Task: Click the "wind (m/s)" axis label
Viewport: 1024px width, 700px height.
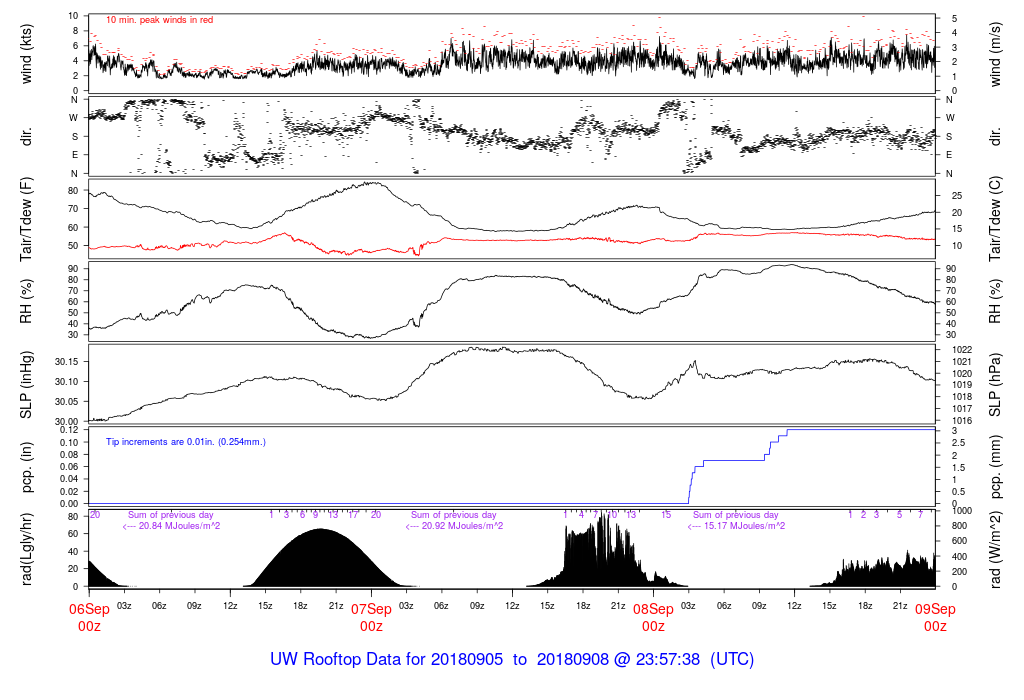Action: 995,54
